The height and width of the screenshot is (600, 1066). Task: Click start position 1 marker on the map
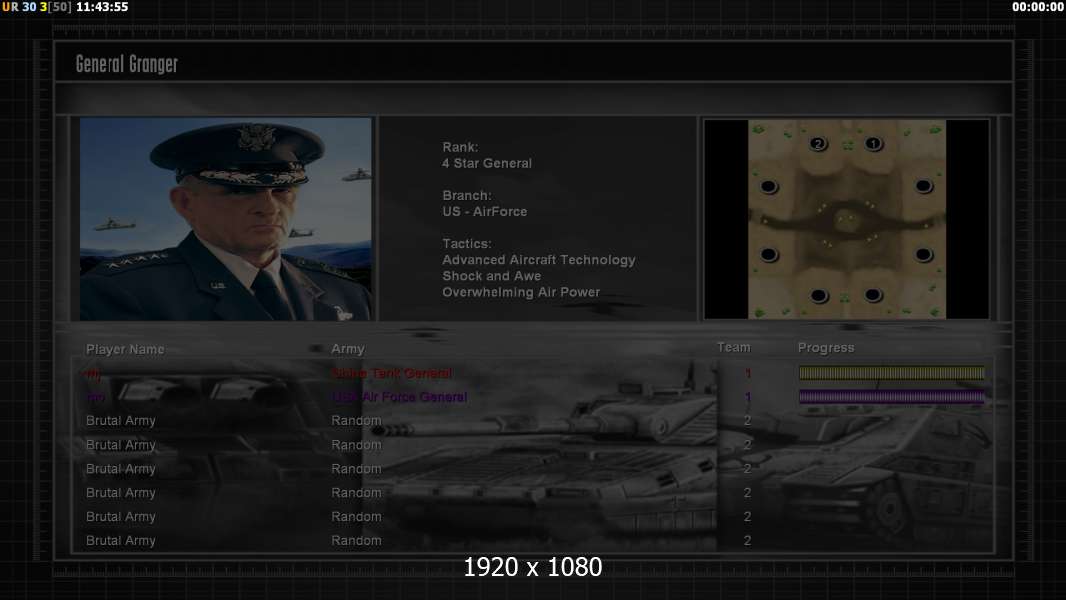tap(874, 143)
